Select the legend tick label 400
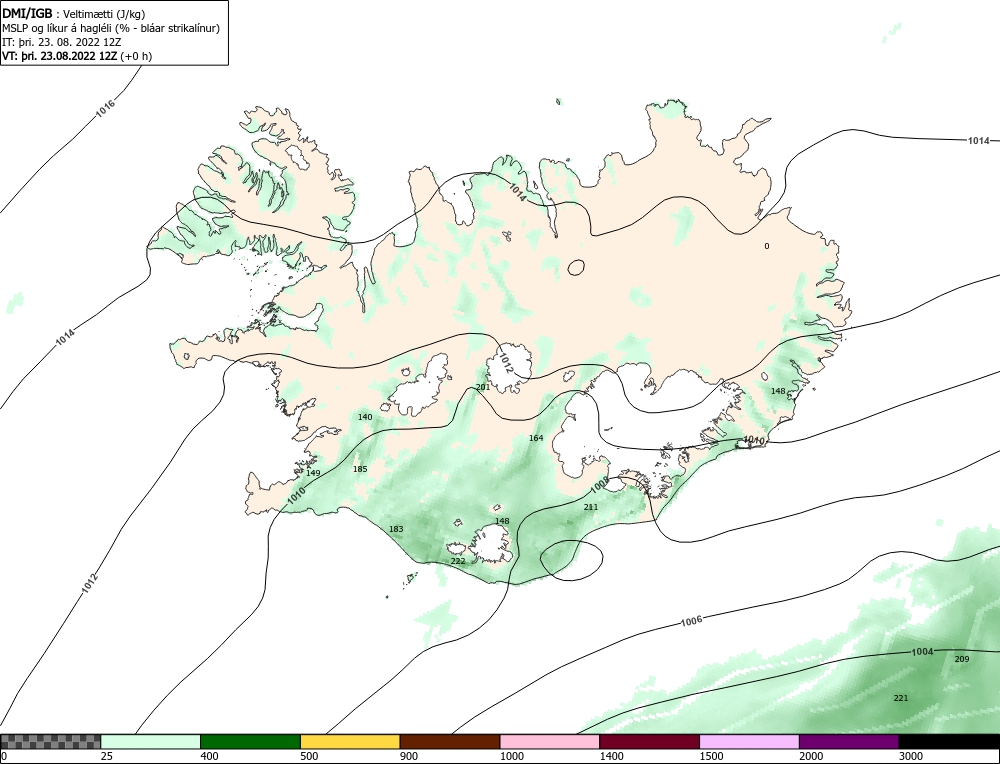This screenshot has width=1000, height=764. 209,756
